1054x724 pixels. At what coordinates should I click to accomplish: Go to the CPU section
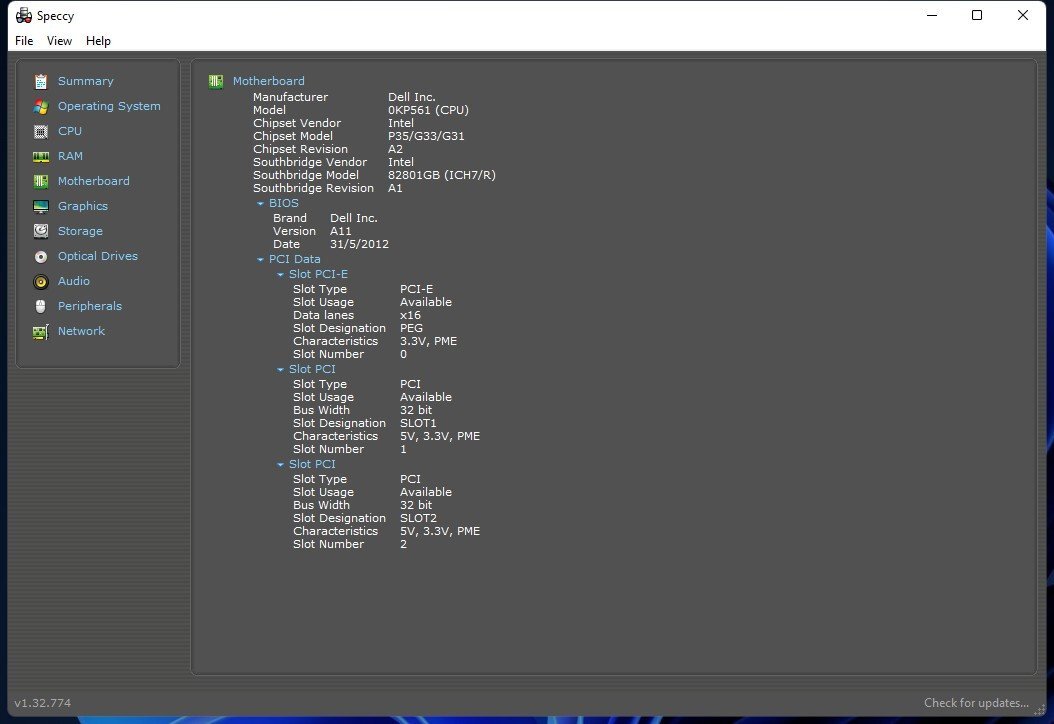(x=70, y=130)
